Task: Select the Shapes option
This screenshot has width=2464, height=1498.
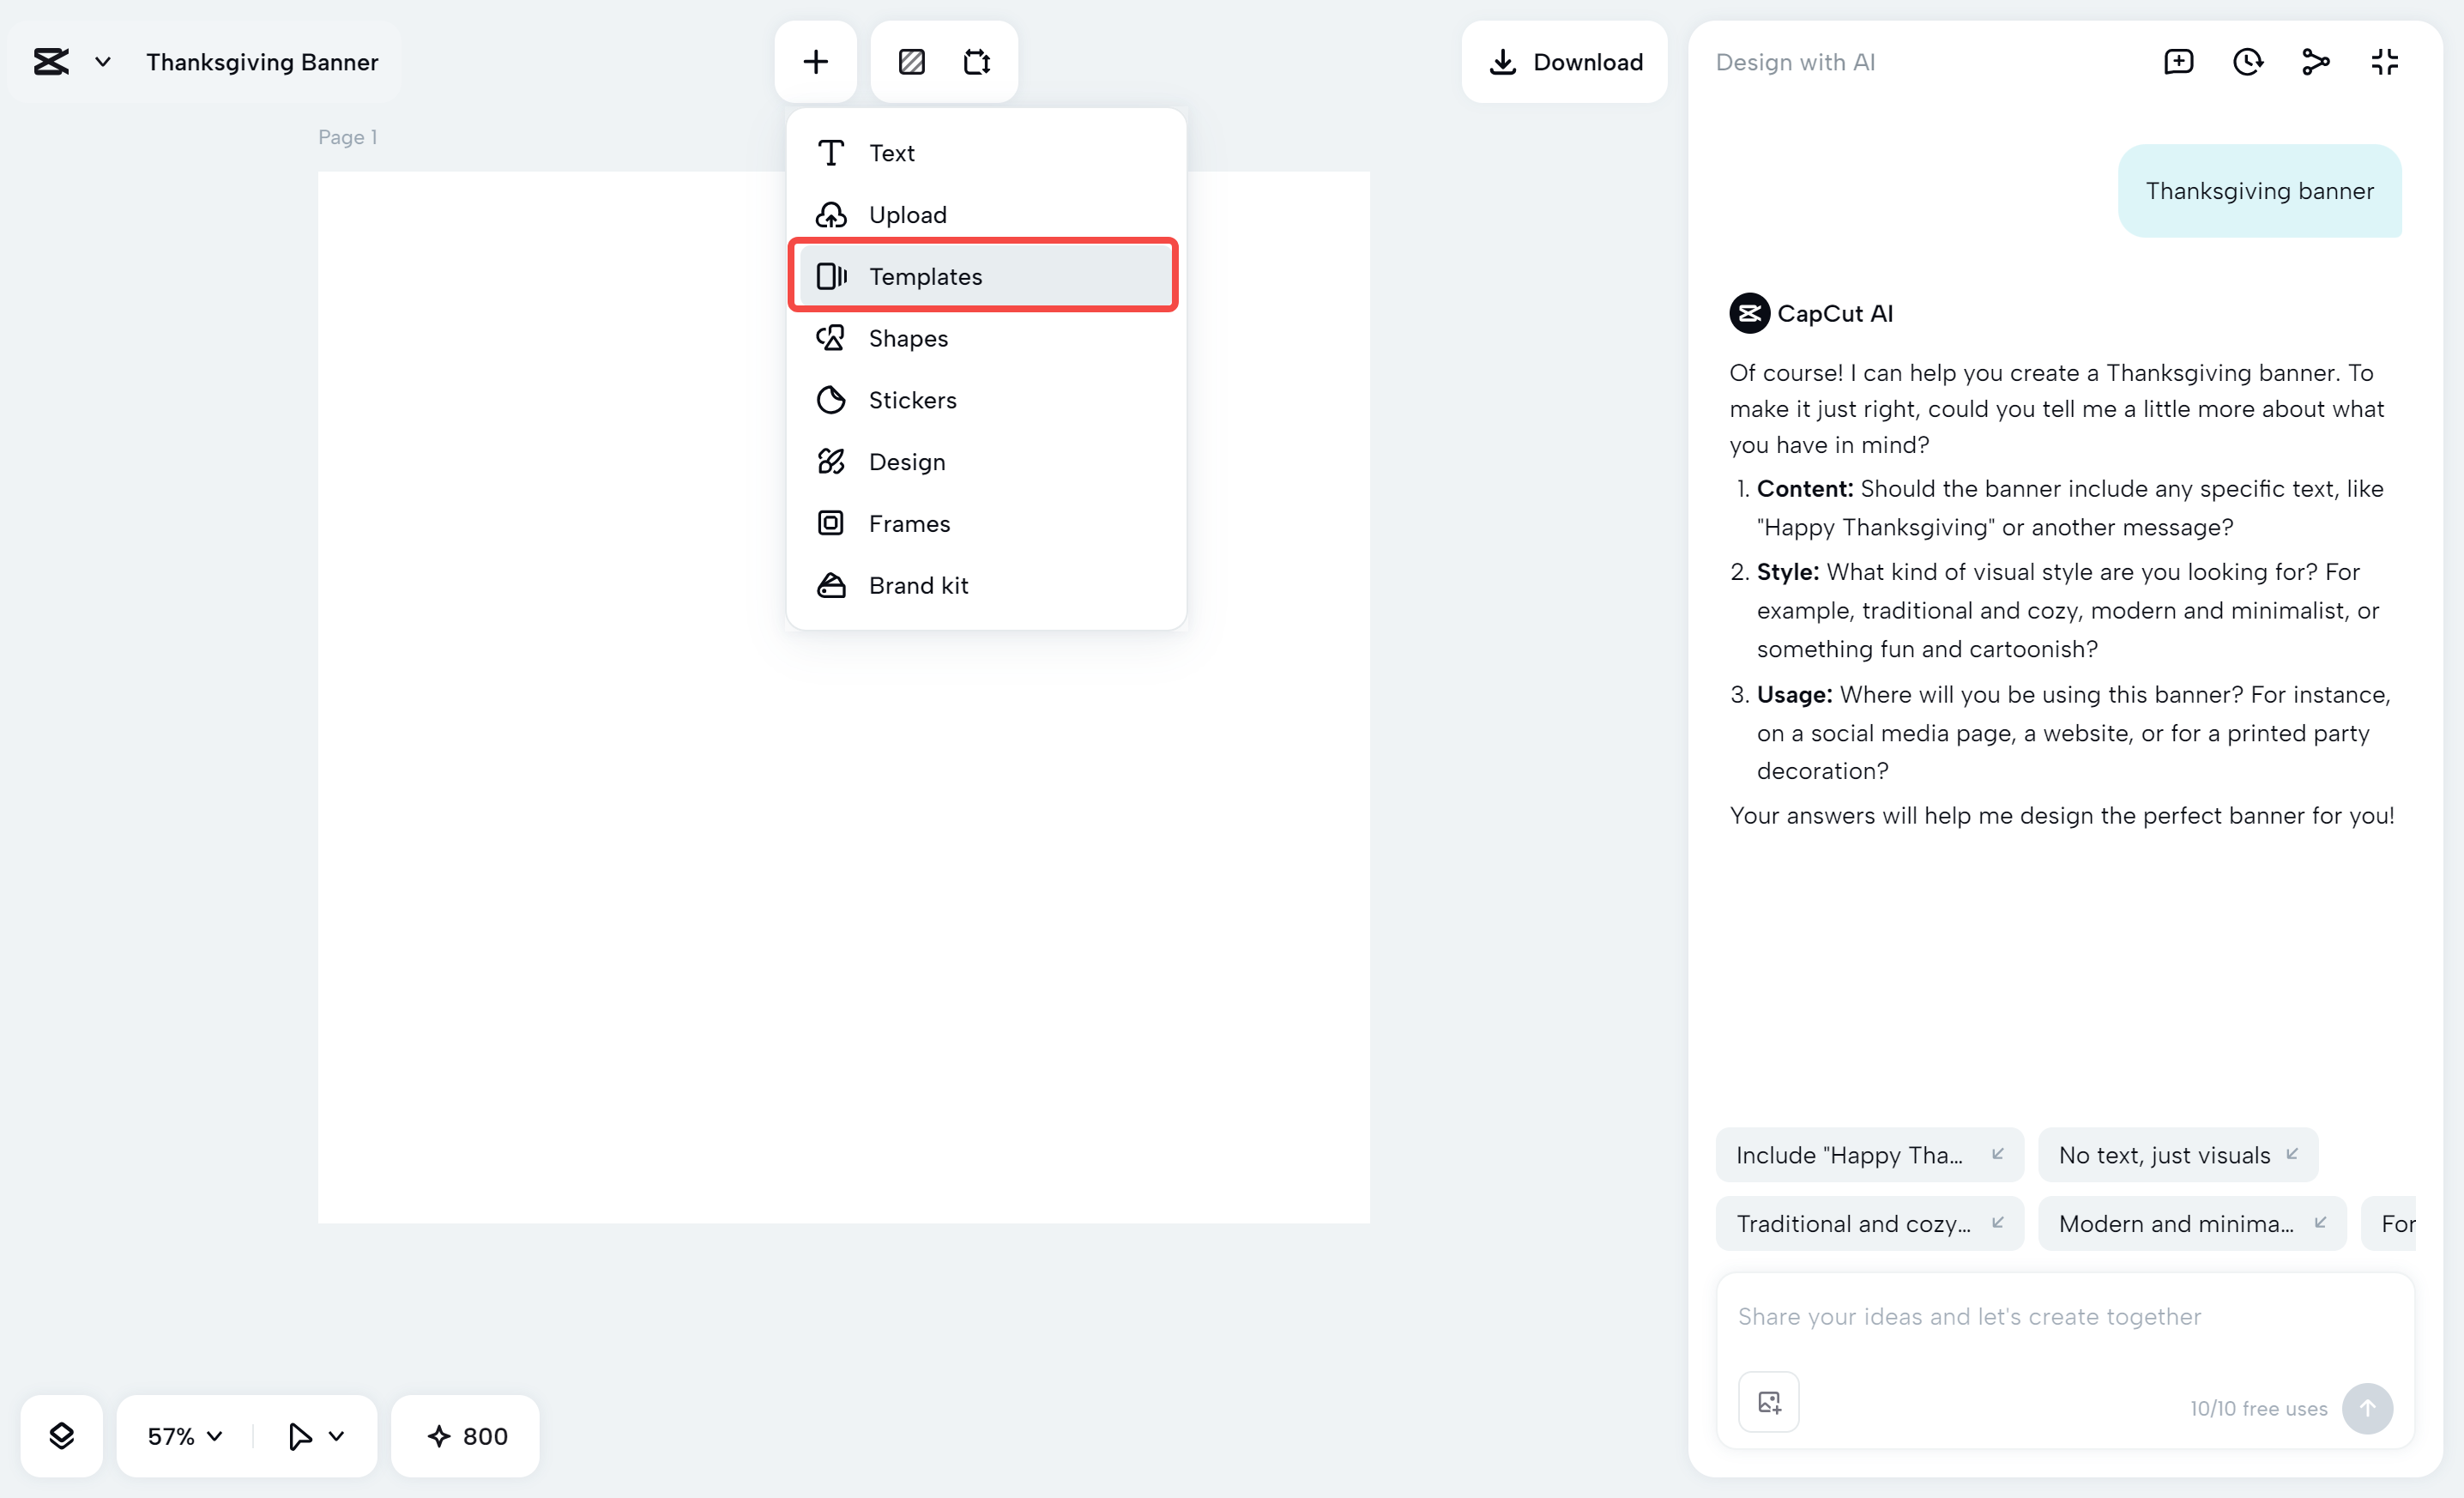Action: [x=906, y=338]
